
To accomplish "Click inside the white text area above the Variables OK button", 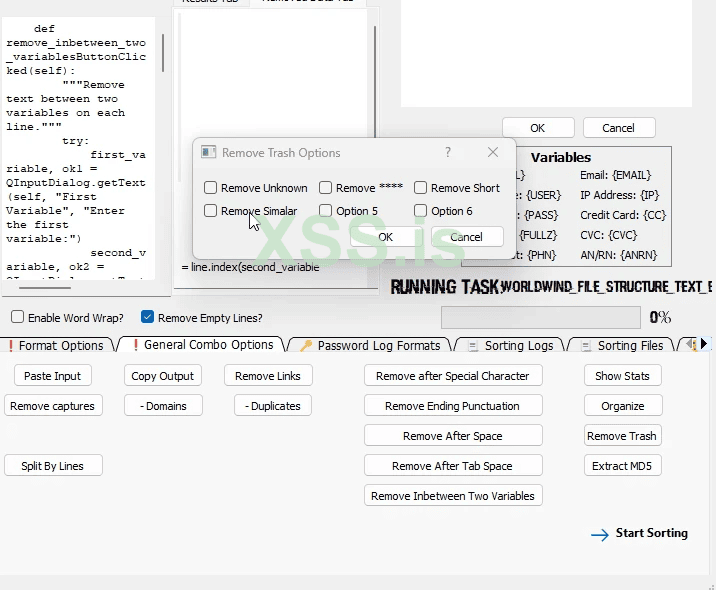I will [x=546, y=53].
